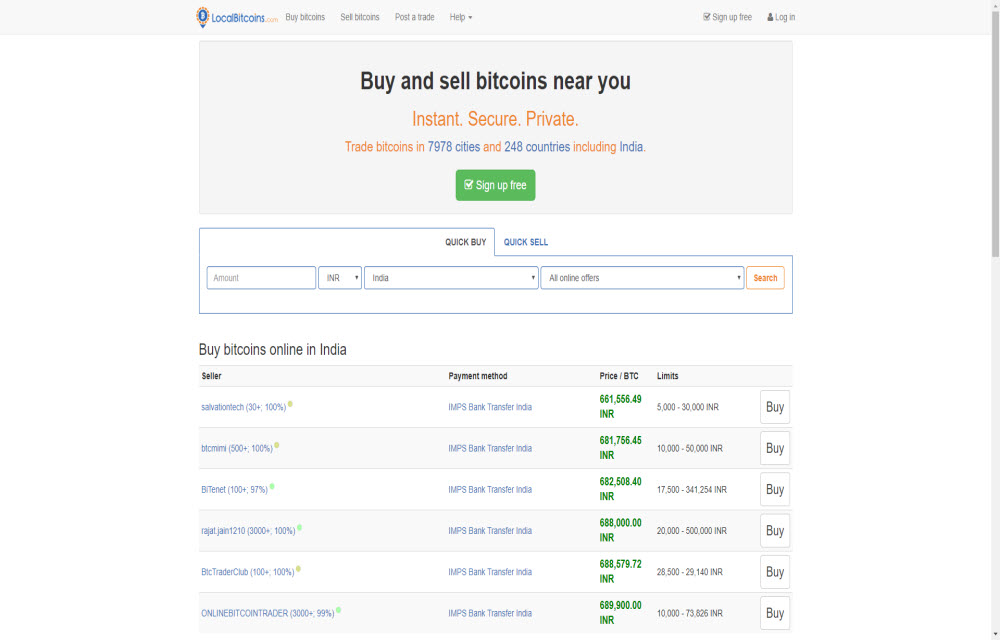Open IMPS Bank Transfer India for salvationtech
The image size is (1000, 640).
(490, 407)
